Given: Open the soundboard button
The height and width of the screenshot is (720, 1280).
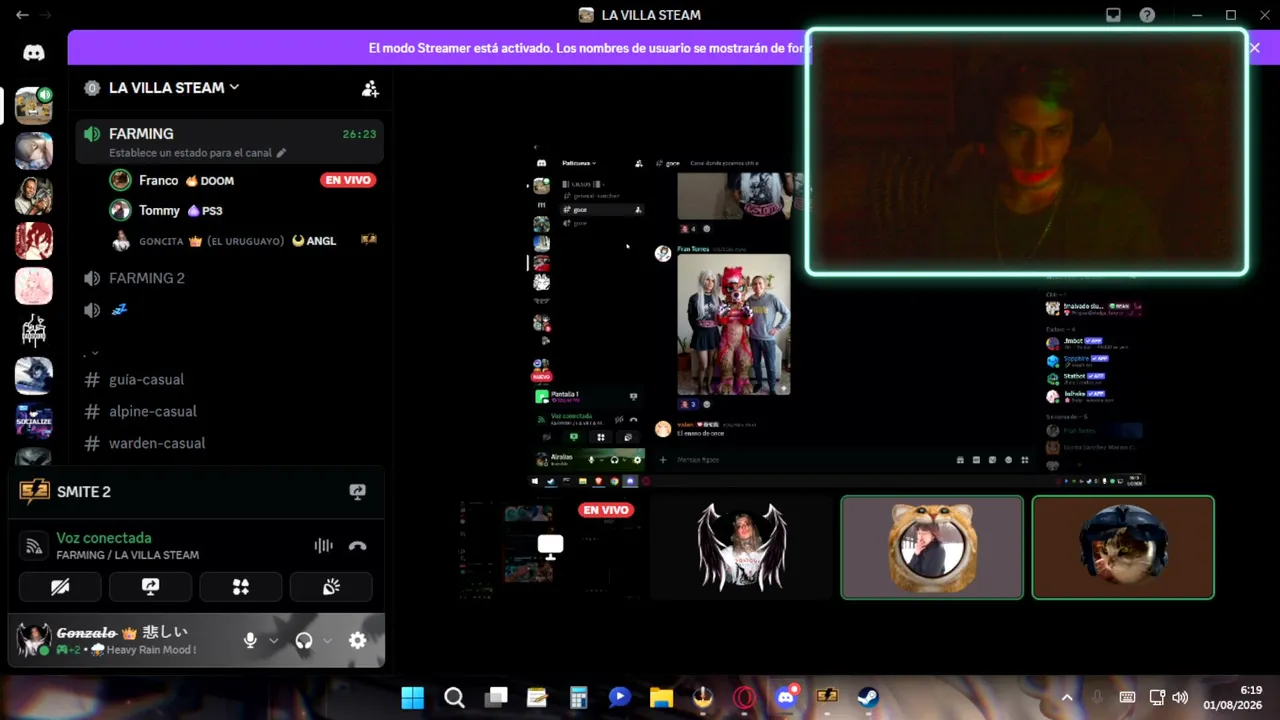Looking at the screenshot, I should (331, 587).
